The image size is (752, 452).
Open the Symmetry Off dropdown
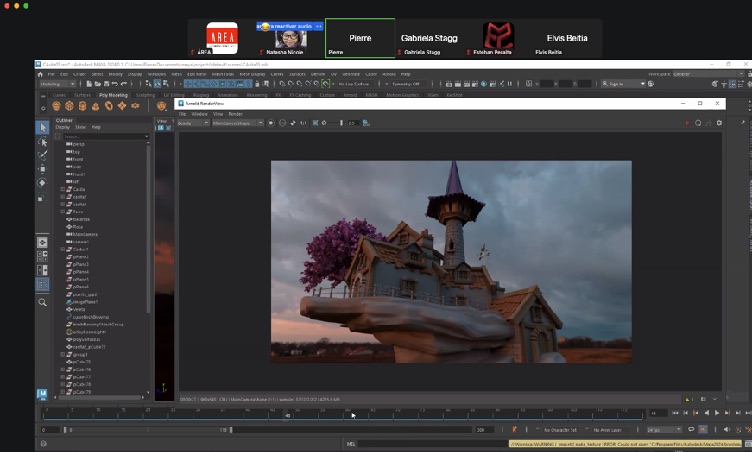click(408, 84)
